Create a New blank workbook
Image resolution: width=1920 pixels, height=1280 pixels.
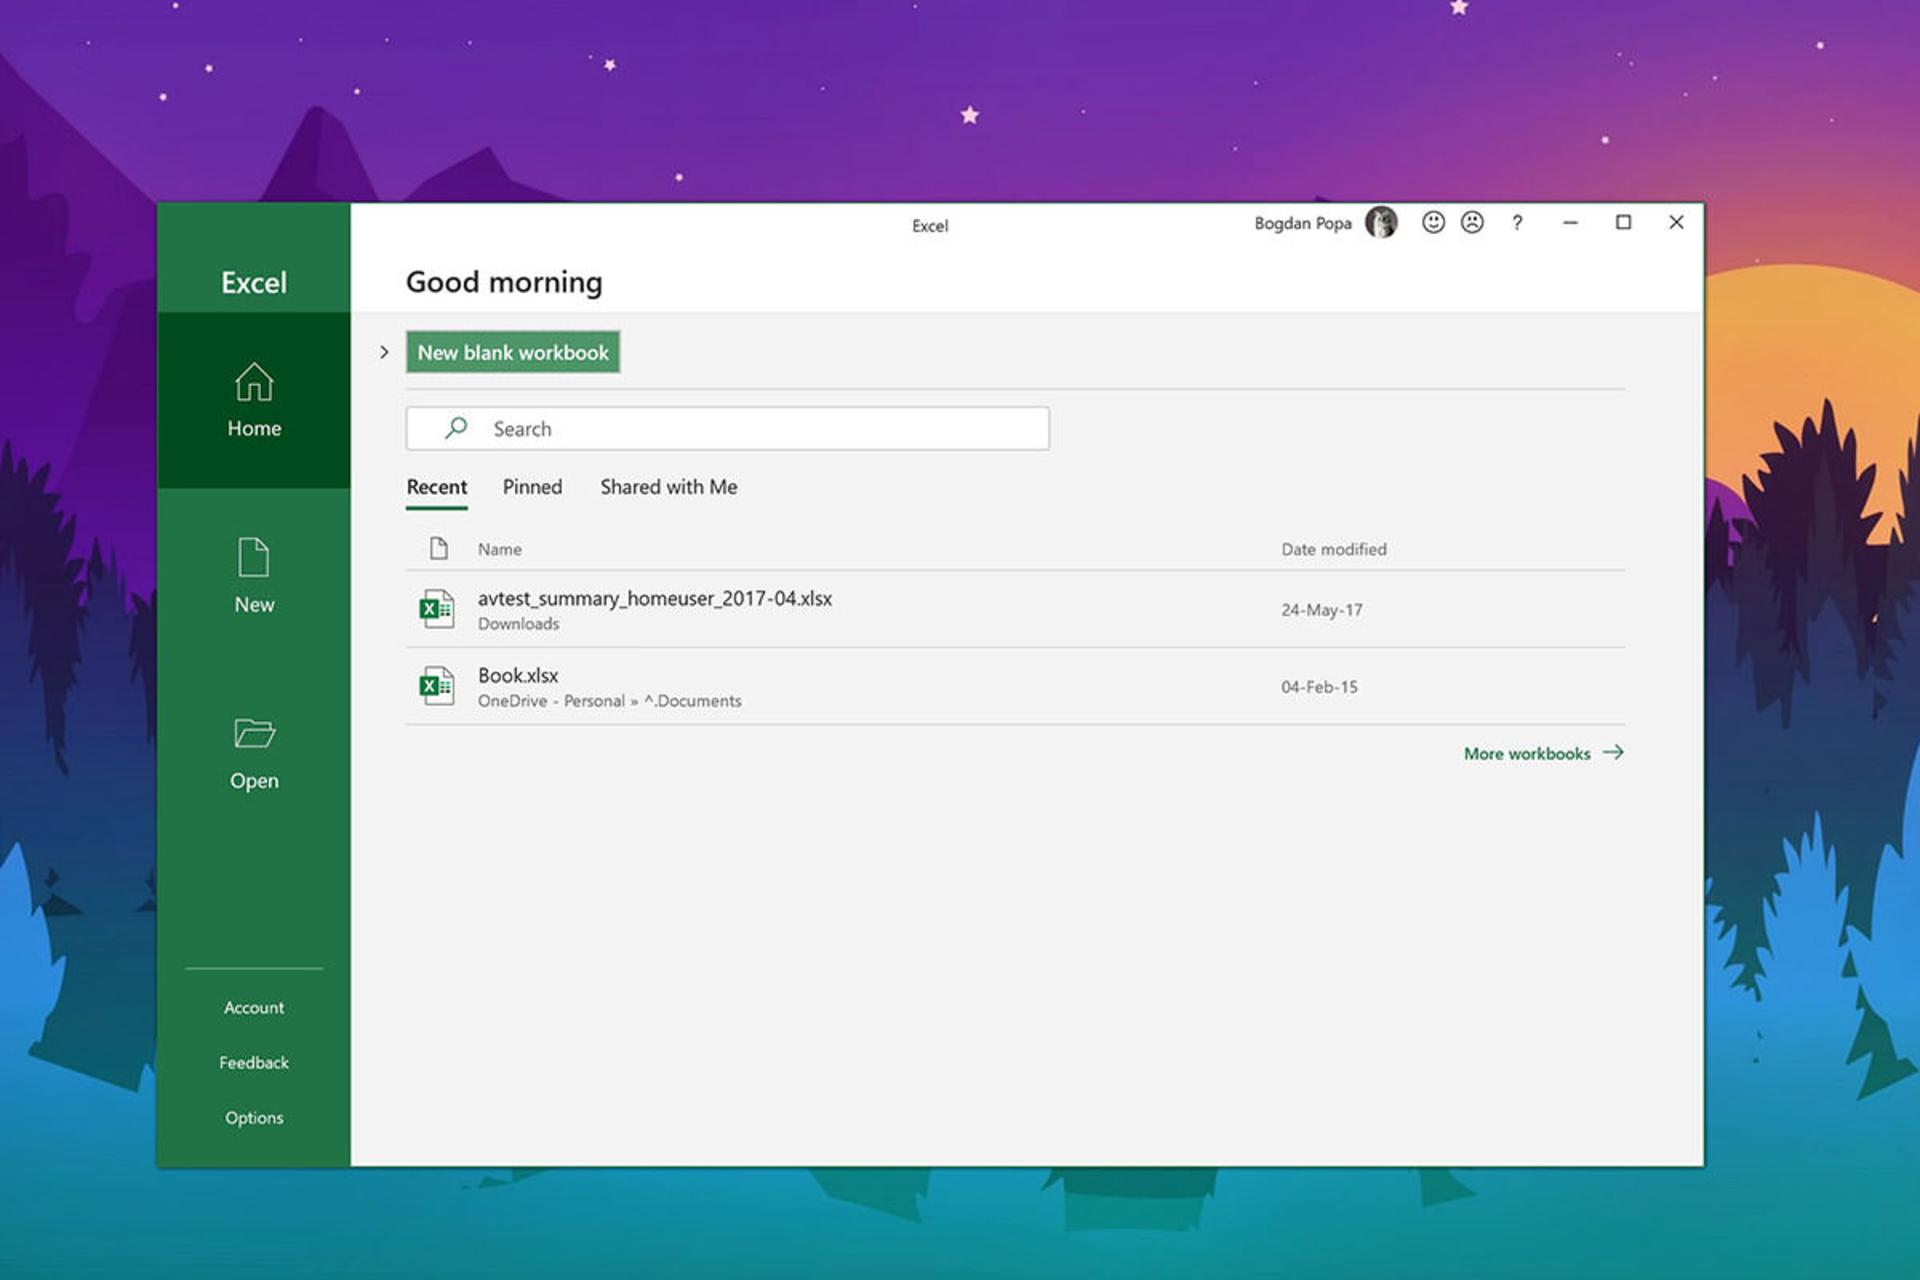513,352
